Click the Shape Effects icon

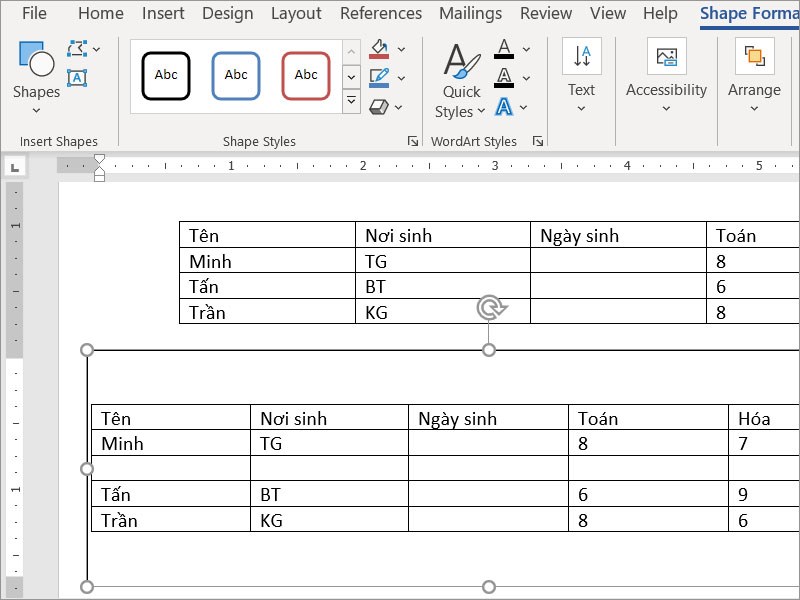tap(379, 106)
